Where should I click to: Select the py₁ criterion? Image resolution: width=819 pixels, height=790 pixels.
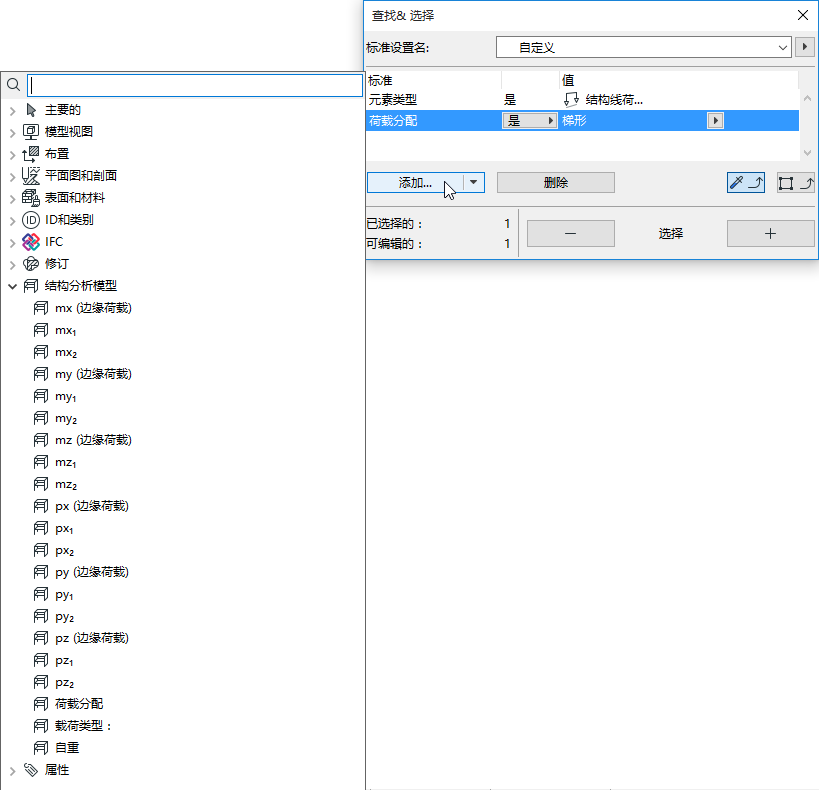(64, 594)
